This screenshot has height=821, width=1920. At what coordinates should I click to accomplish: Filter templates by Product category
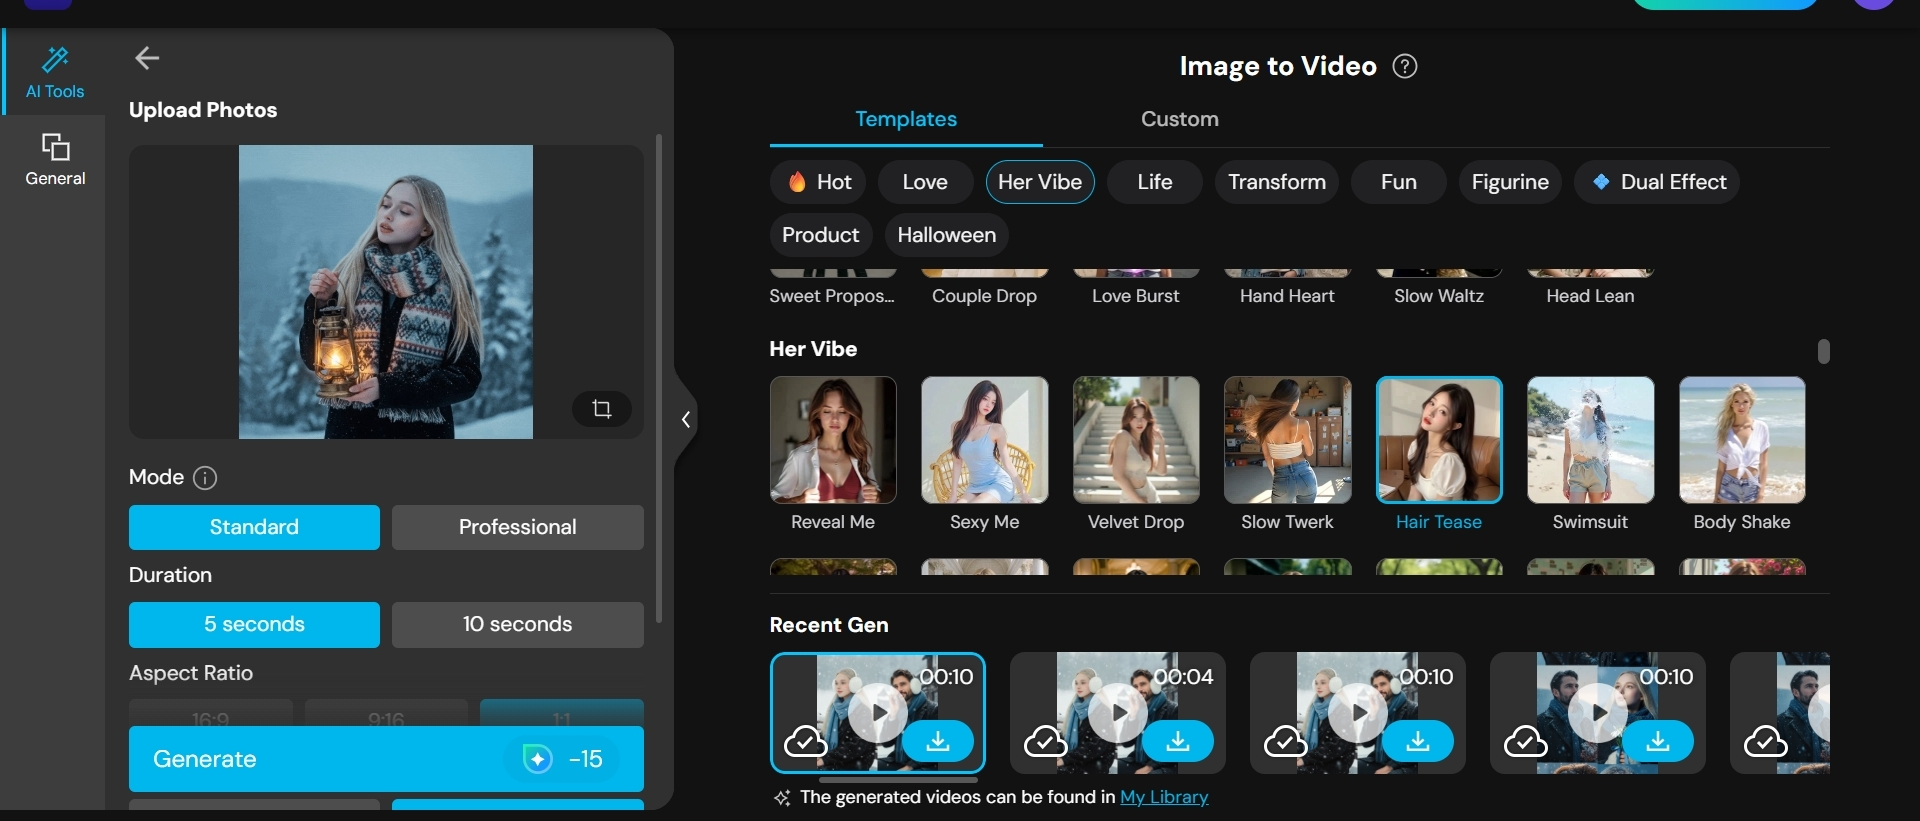click(821, 235)
